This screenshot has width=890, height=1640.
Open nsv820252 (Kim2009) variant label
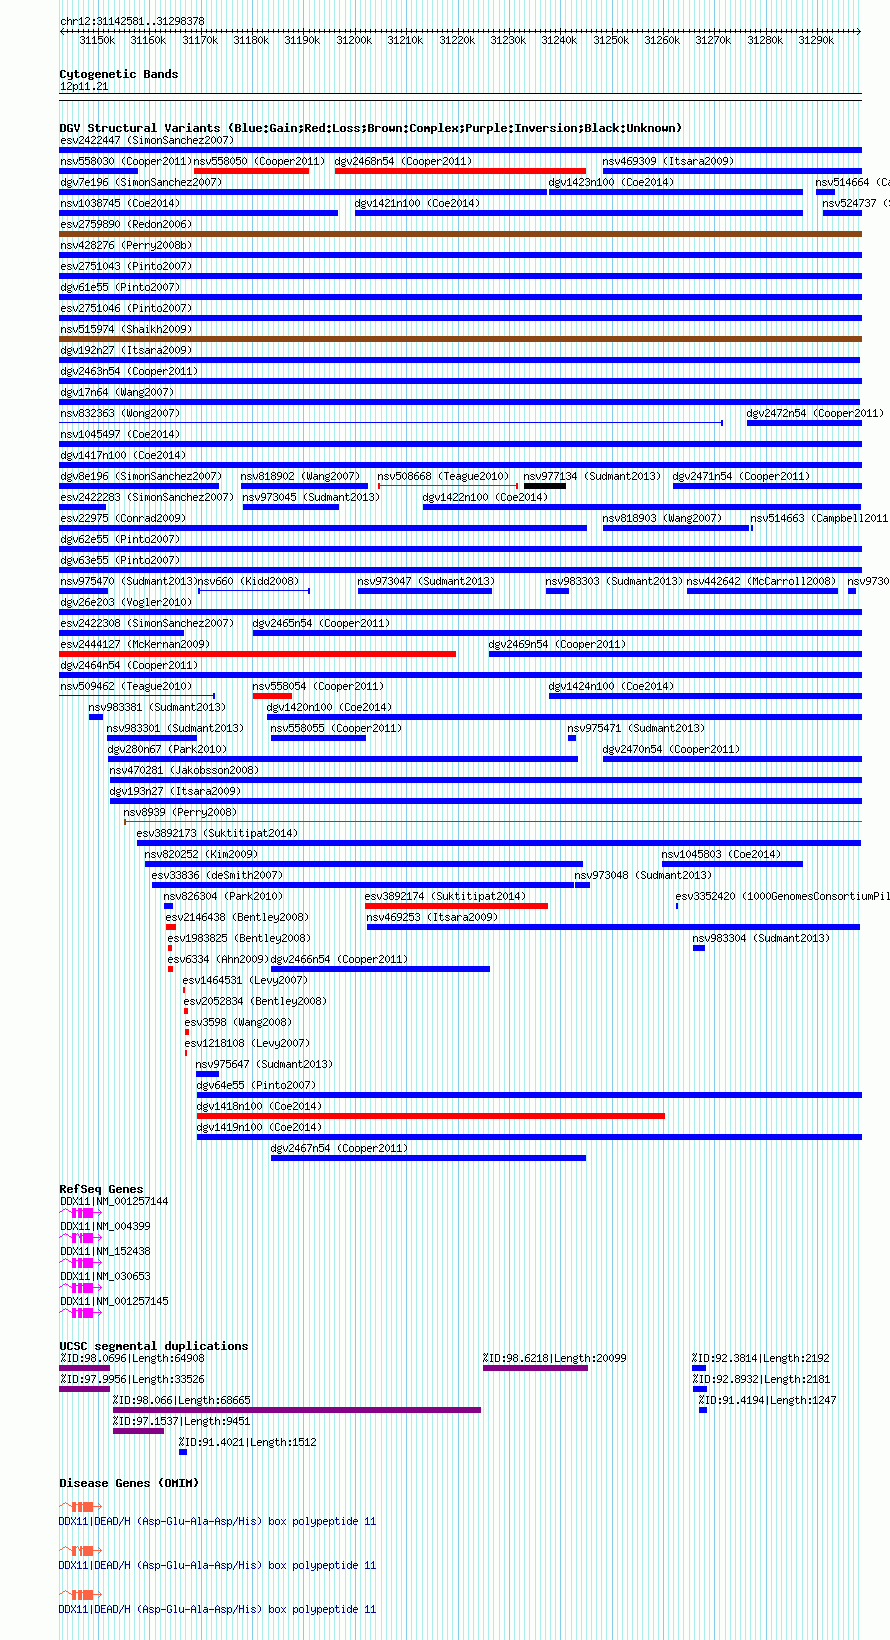(x=201, y=854)
